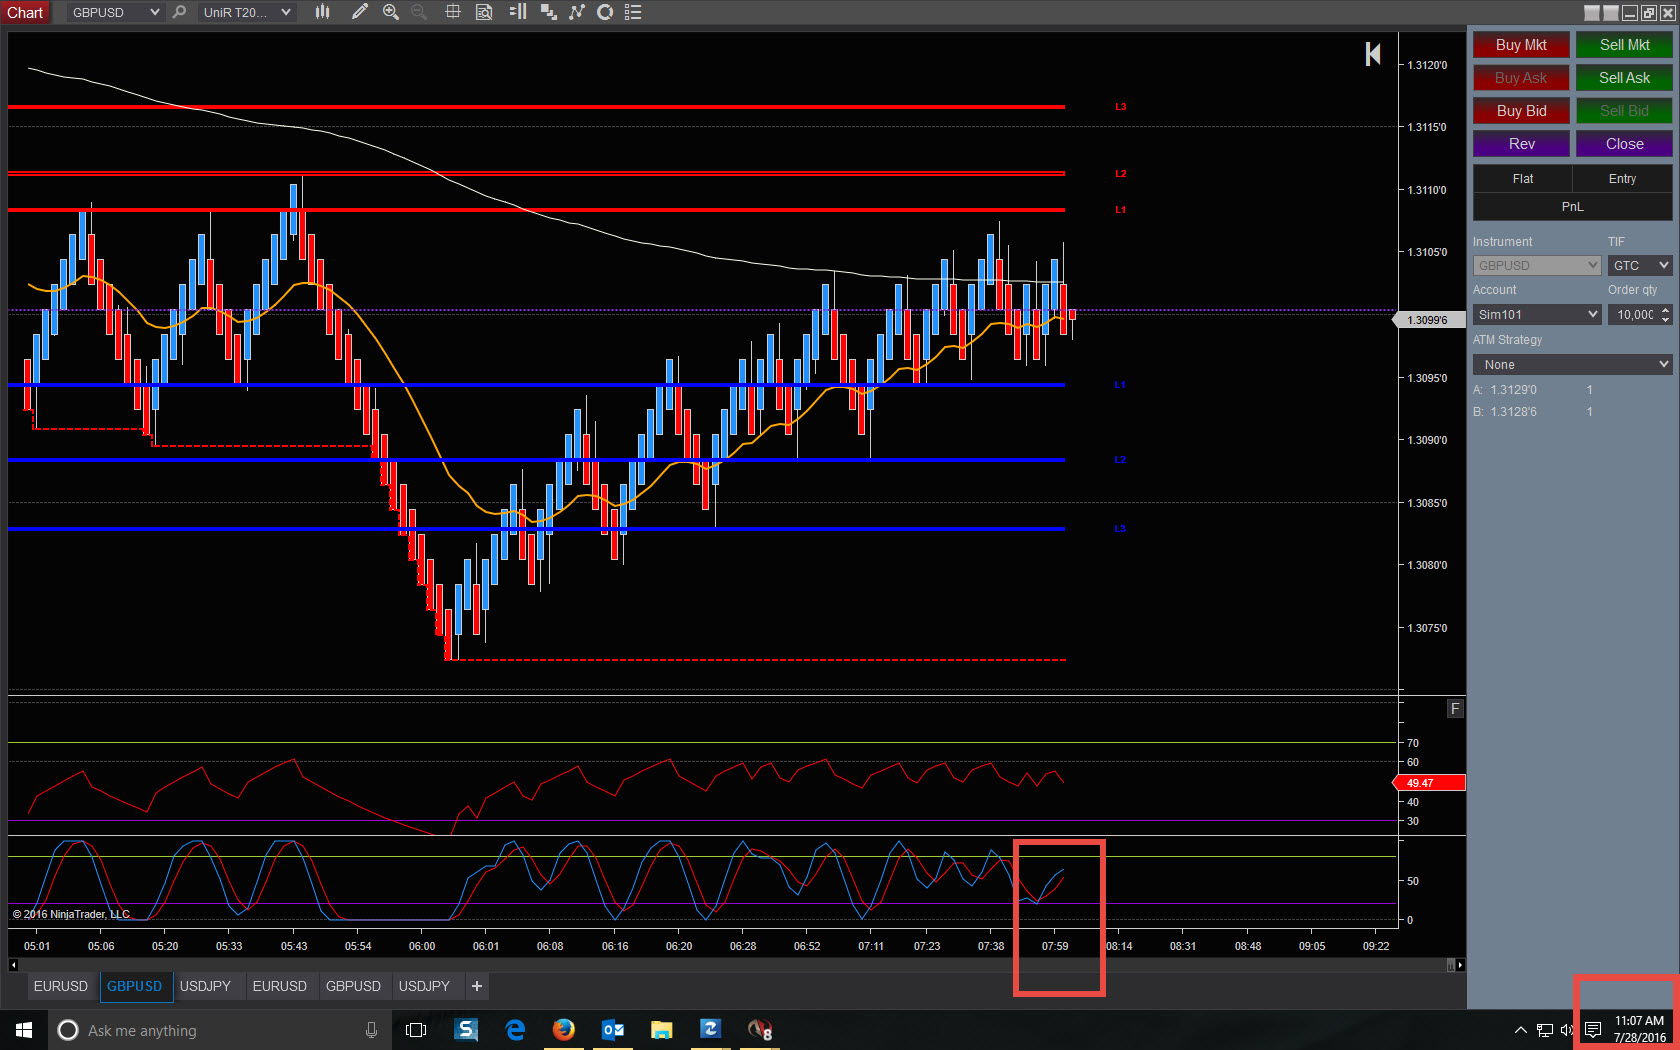Open the Sim101 account dropdown

tap(1537, 315)
